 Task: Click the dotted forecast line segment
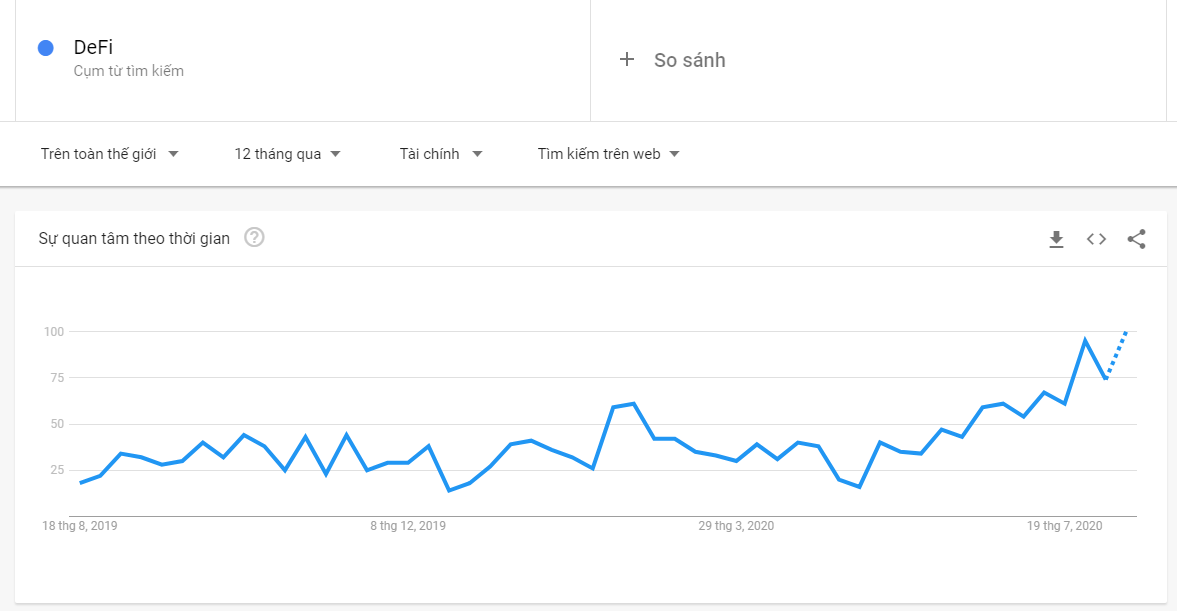point(1117,353)
